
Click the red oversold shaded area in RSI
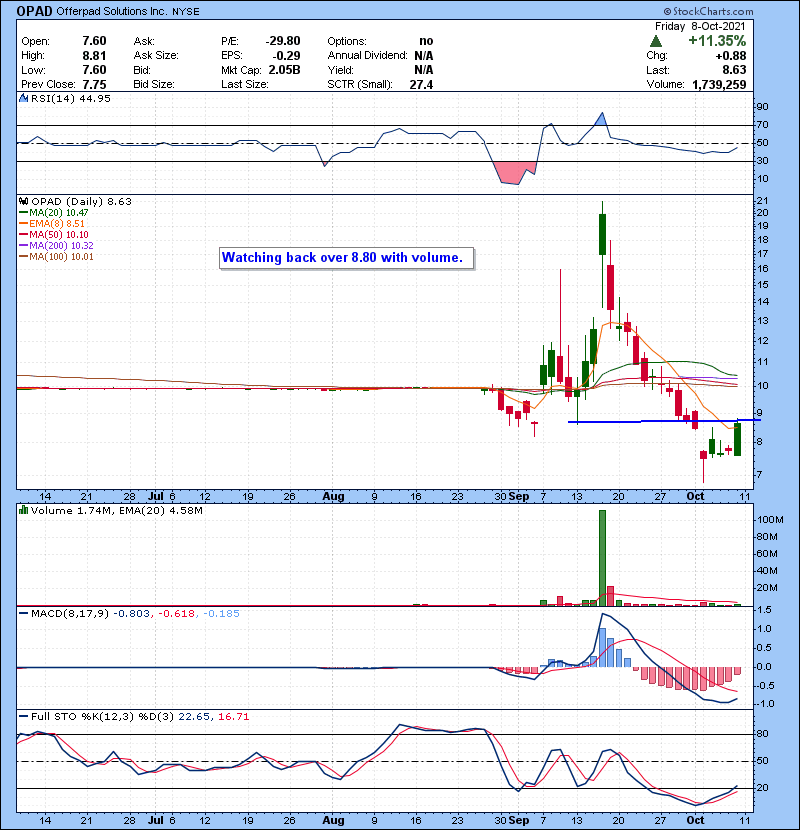[x=515, y=173]
